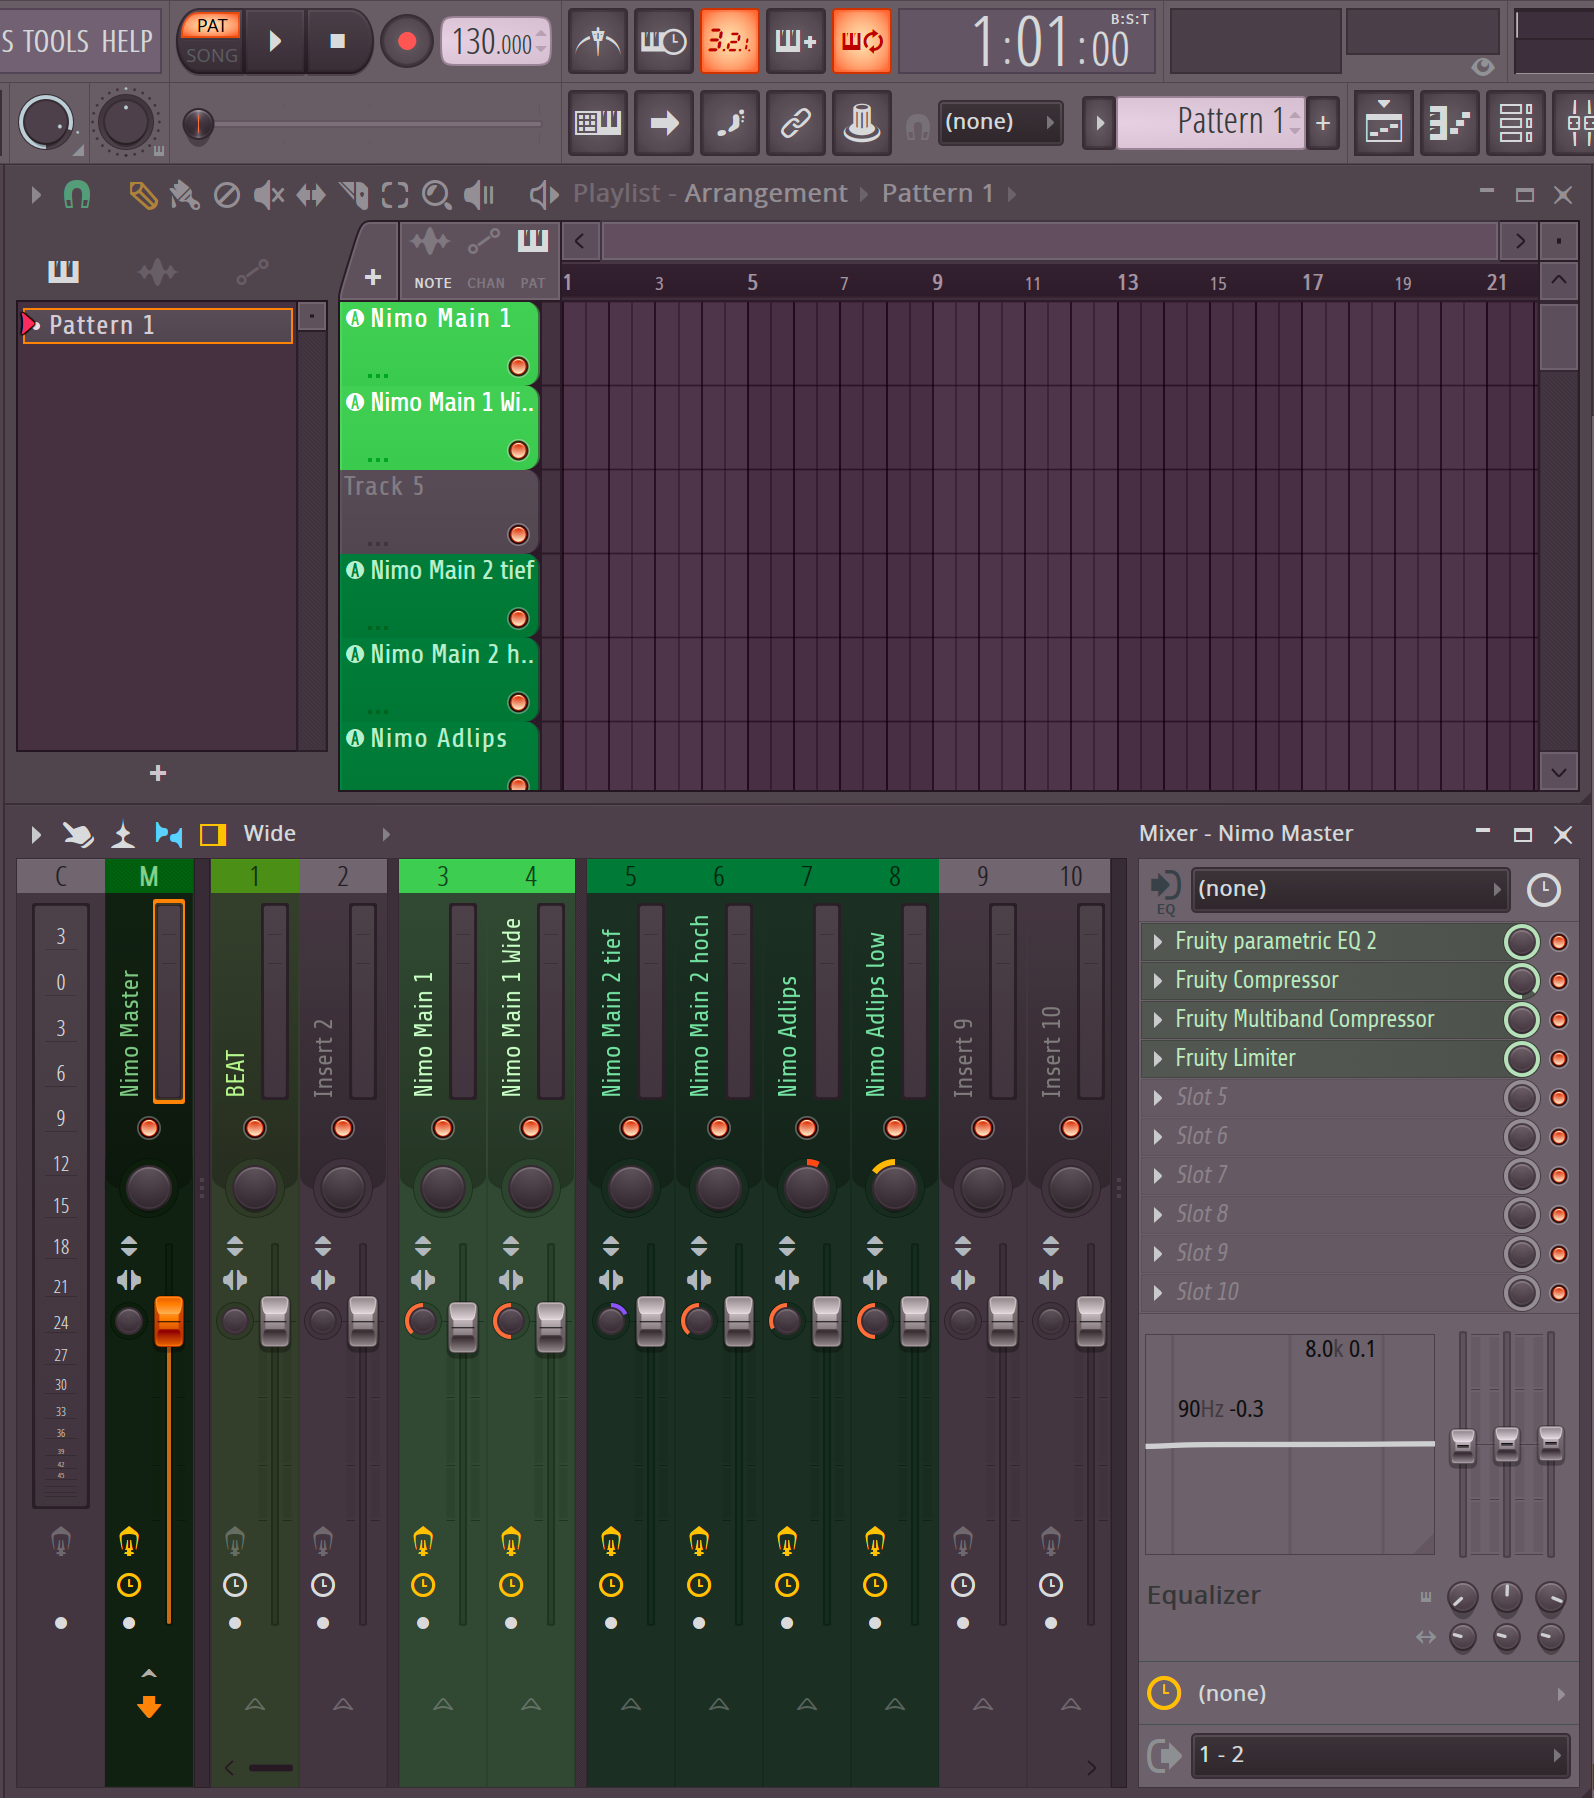The width and height of the screenshot is (1594, 1798).
Task: Select the playlist draw pencil tool
Action: [142, 194]
